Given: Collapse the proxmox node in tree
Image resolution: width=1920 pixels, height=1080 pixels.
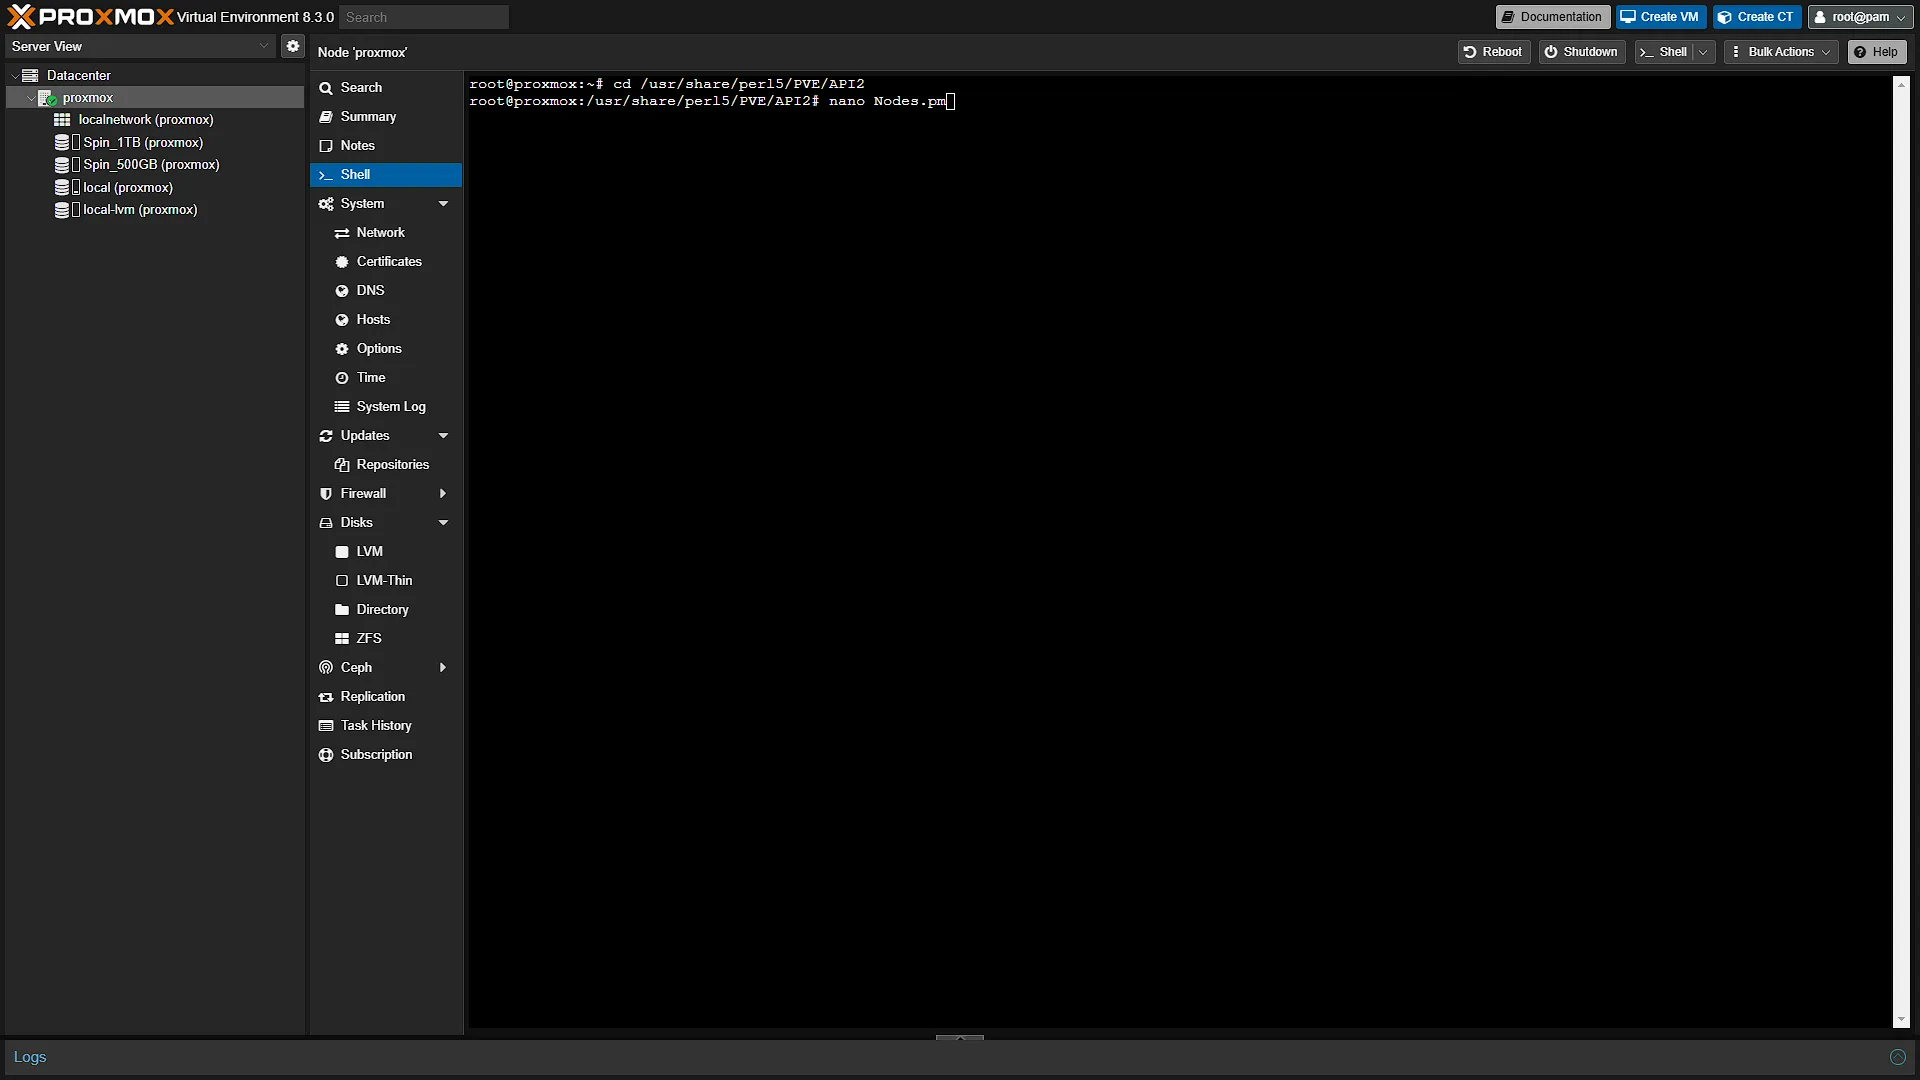Looking at the screenshot, I should click(30, 98).
